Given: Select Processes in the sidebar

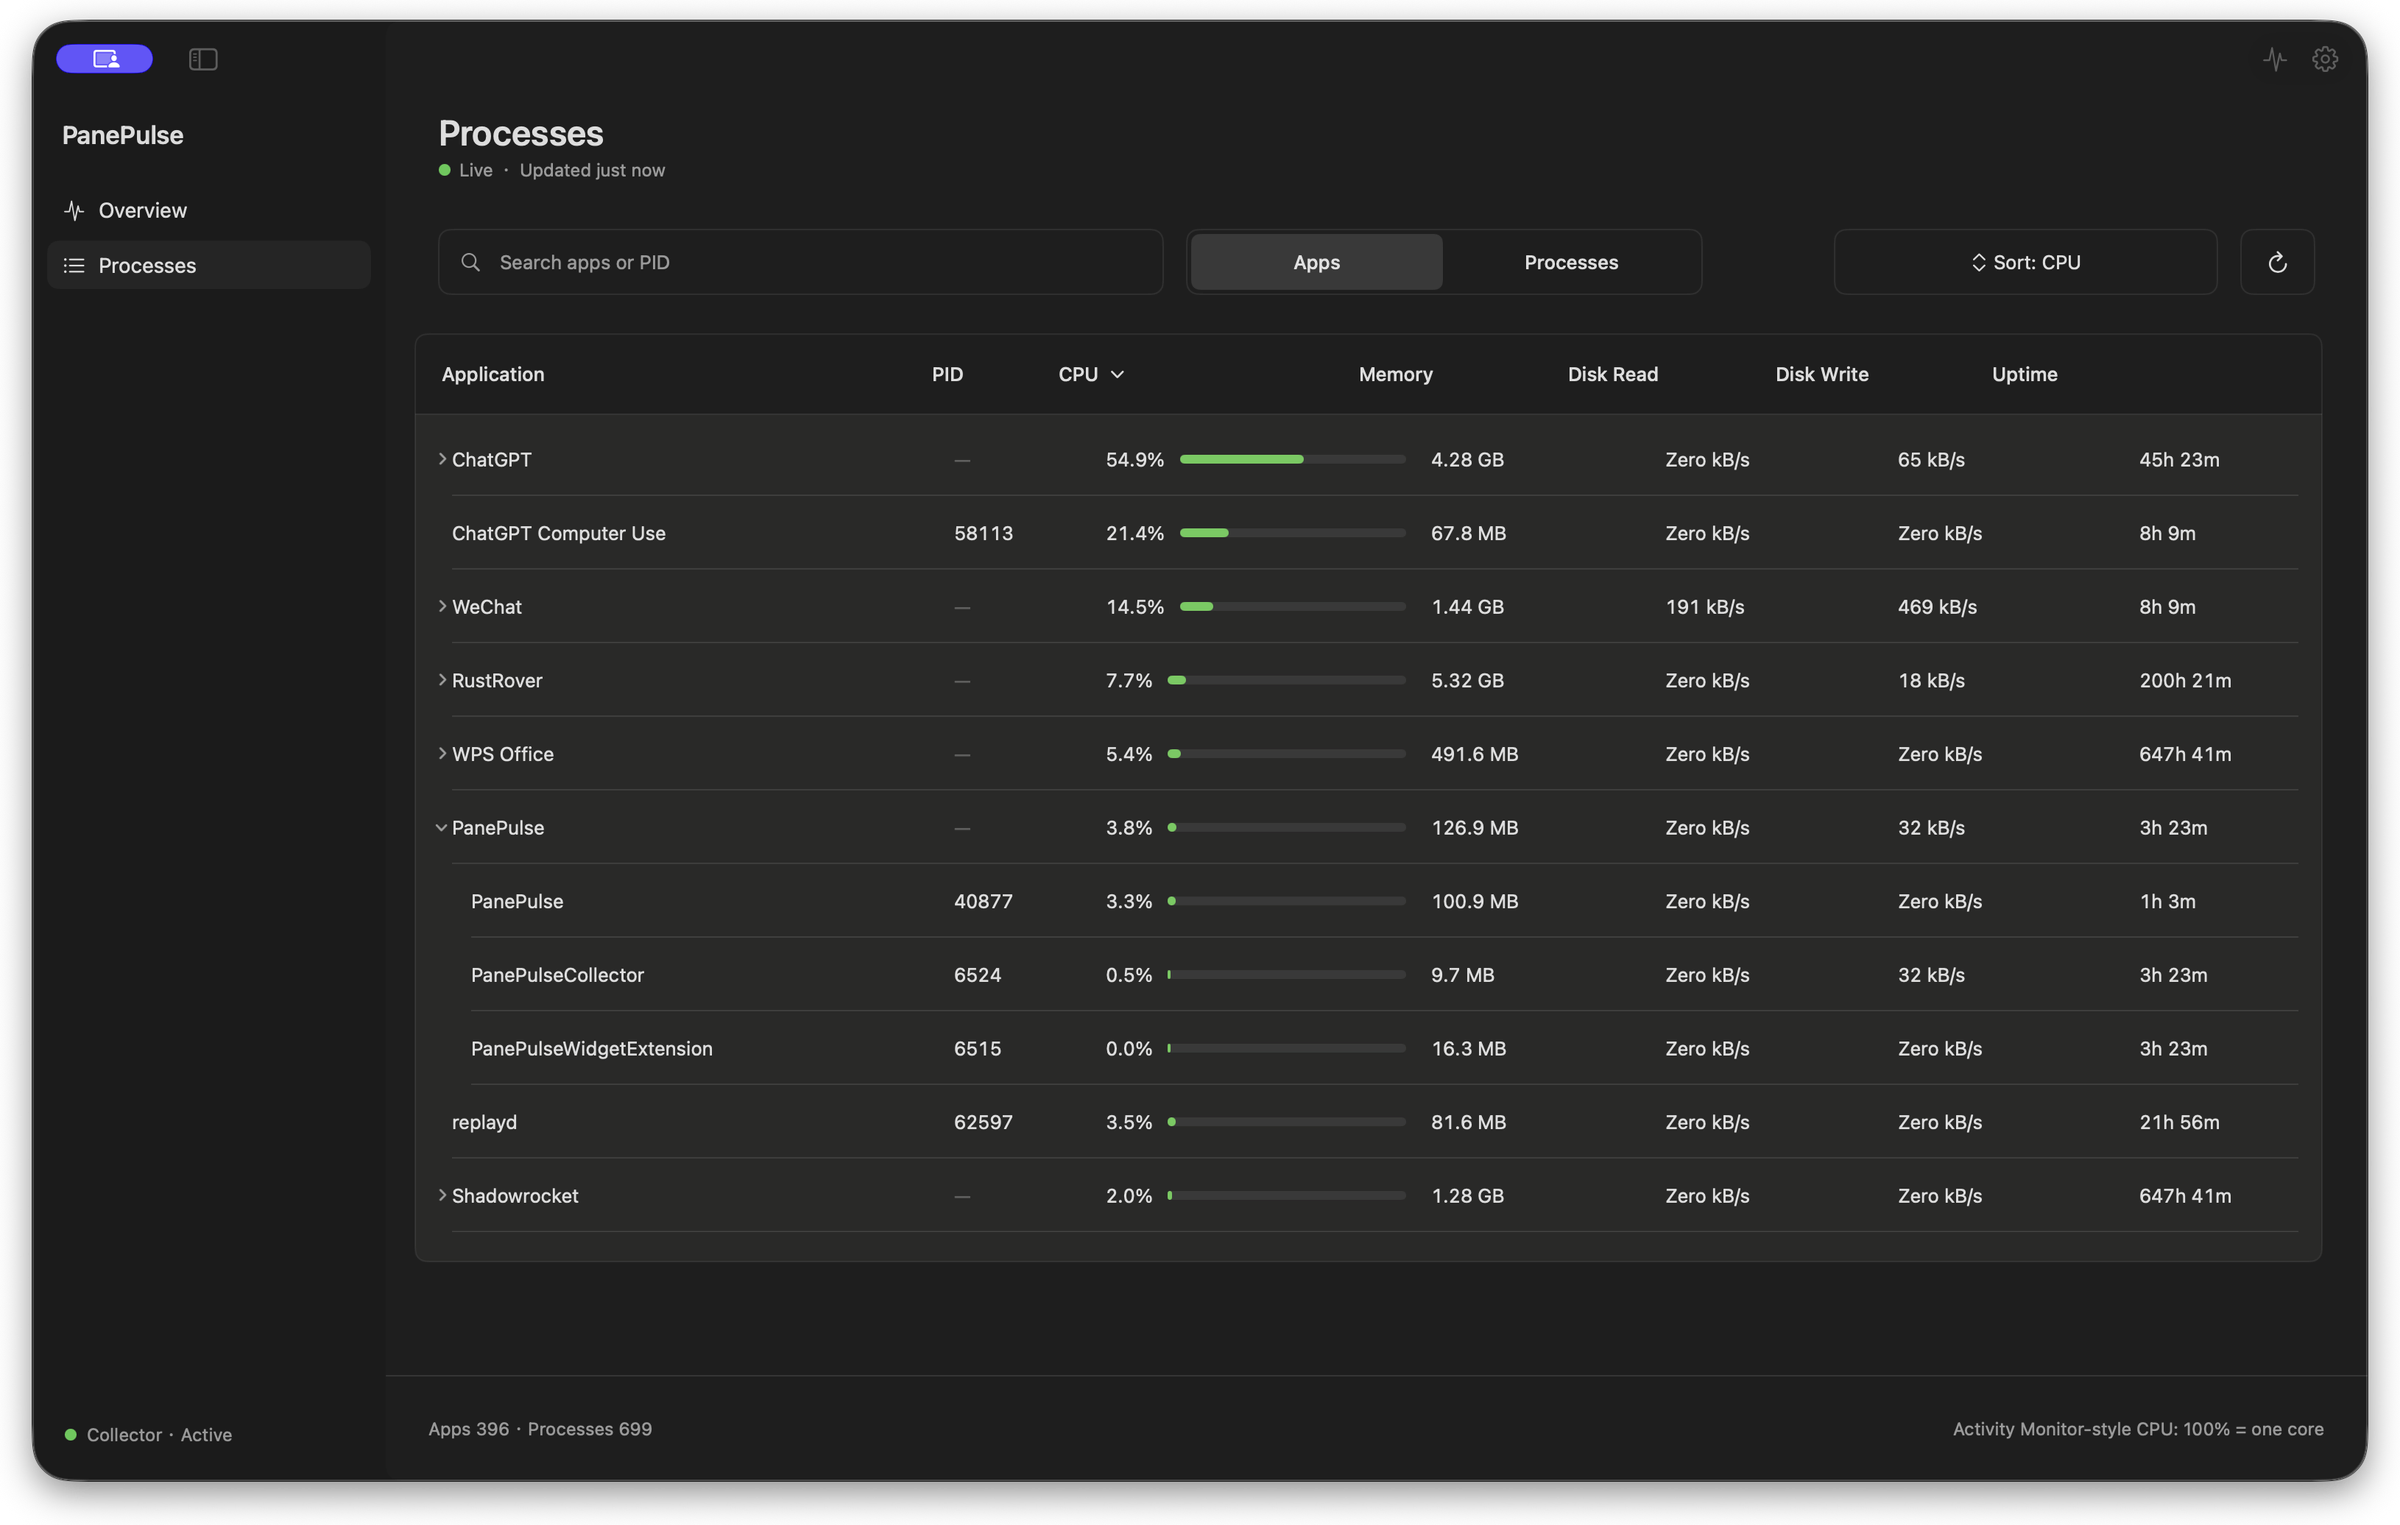Looking at the screenshot, I should 209,265.
